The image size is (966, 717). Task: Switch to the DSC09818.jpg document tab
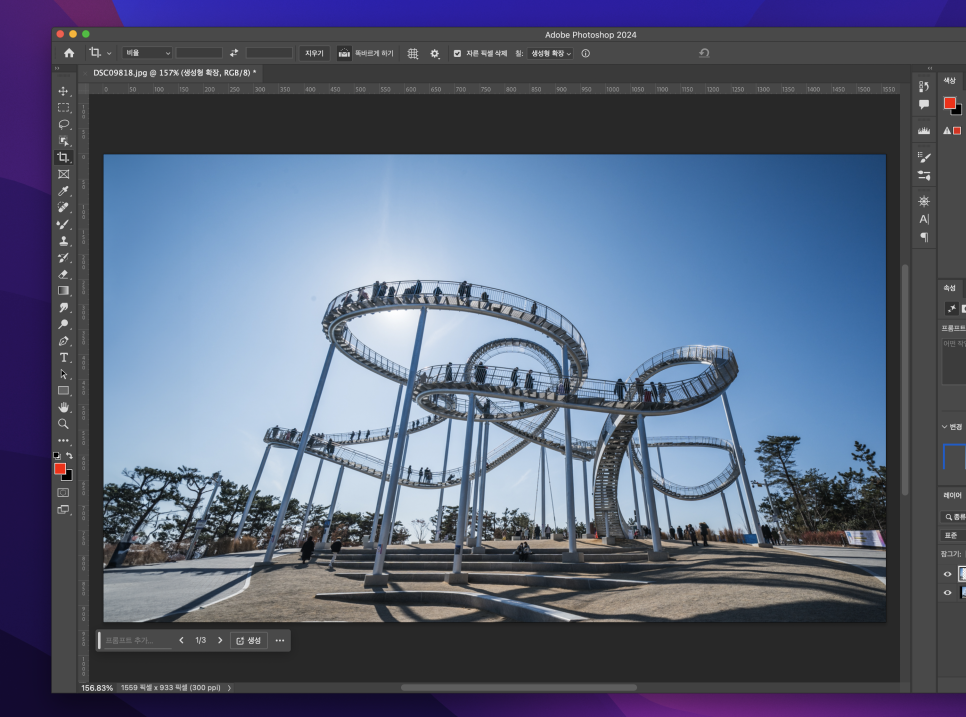click(x=174, y=73)
